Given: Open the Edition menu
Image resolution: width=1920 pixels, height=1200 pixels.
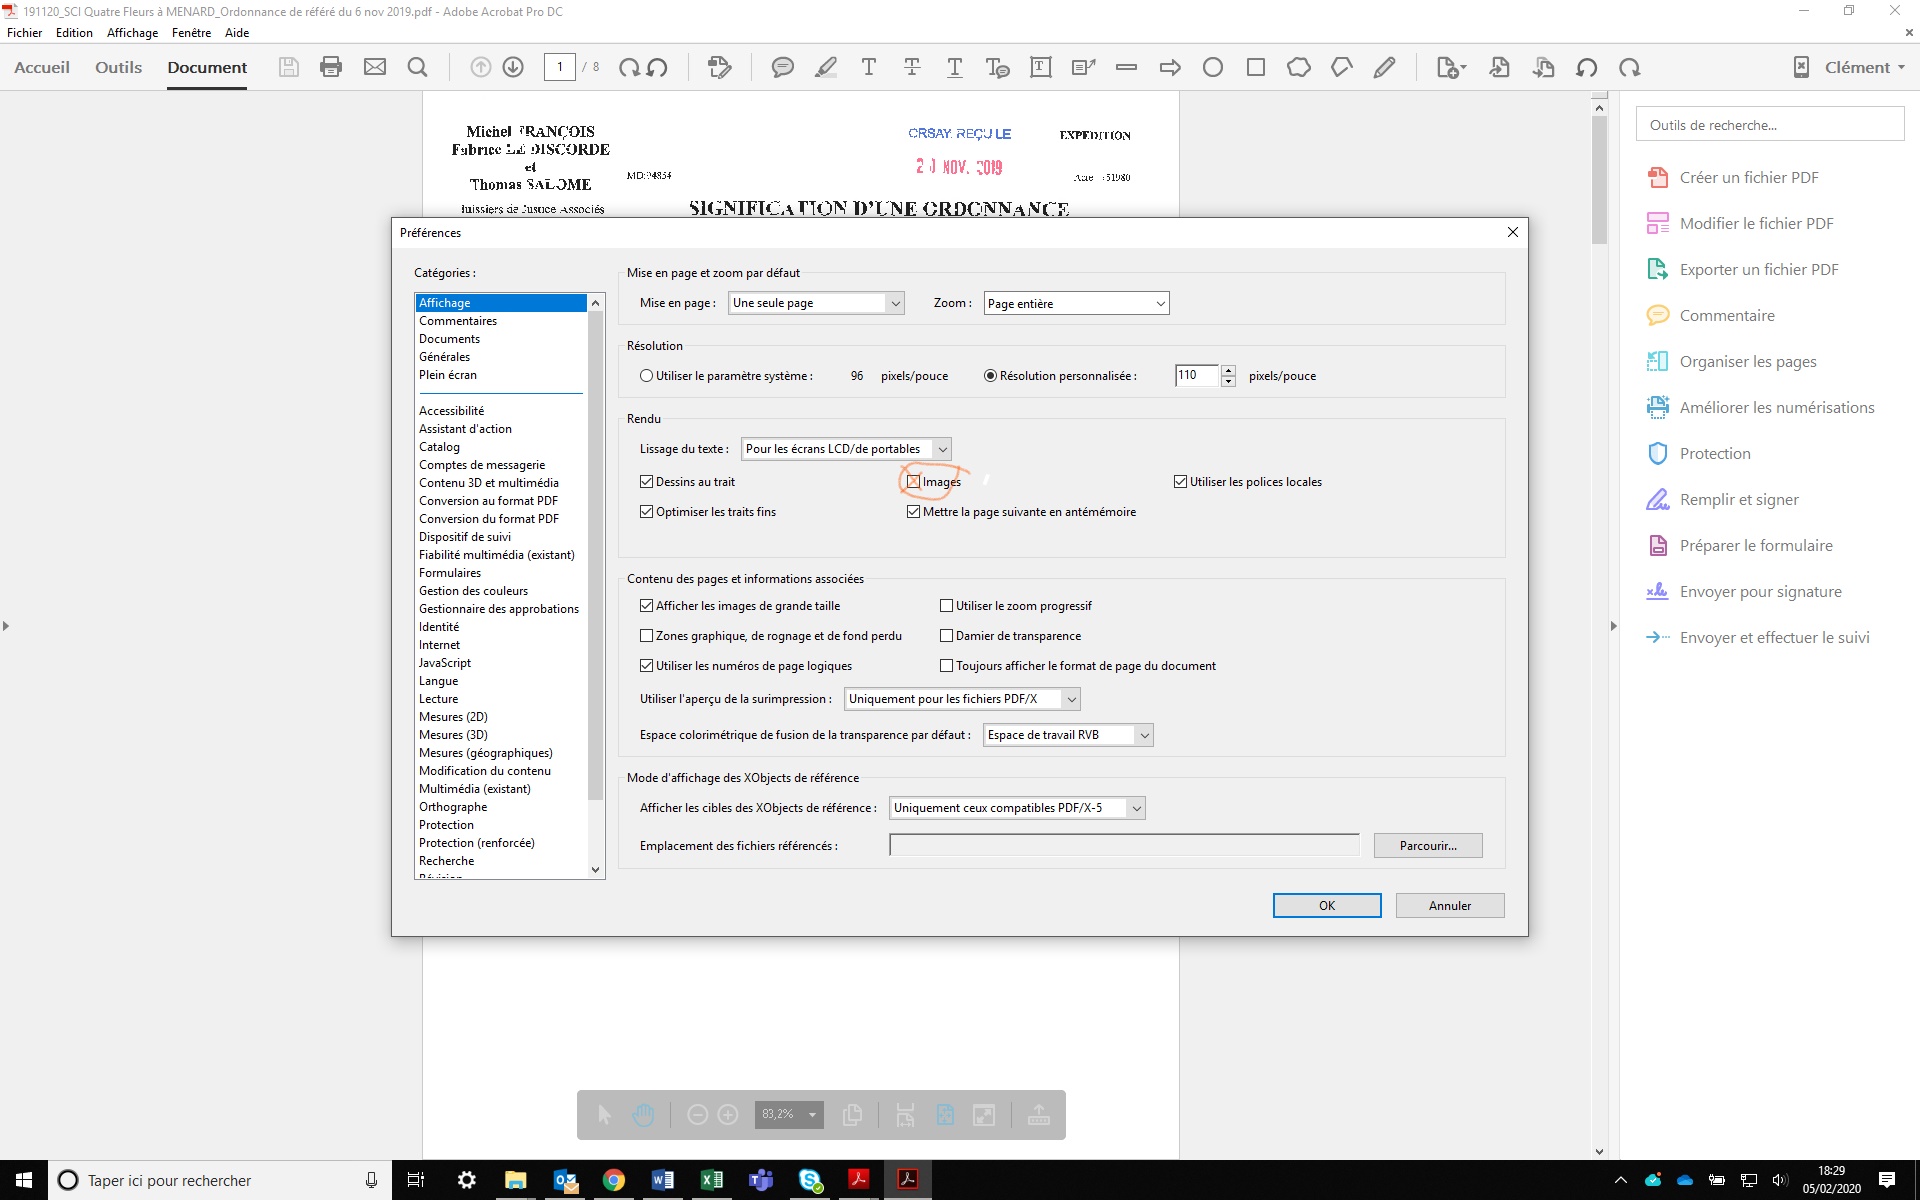Looking at the screenshot, I should pyautogui.click(x=73, y=32).
